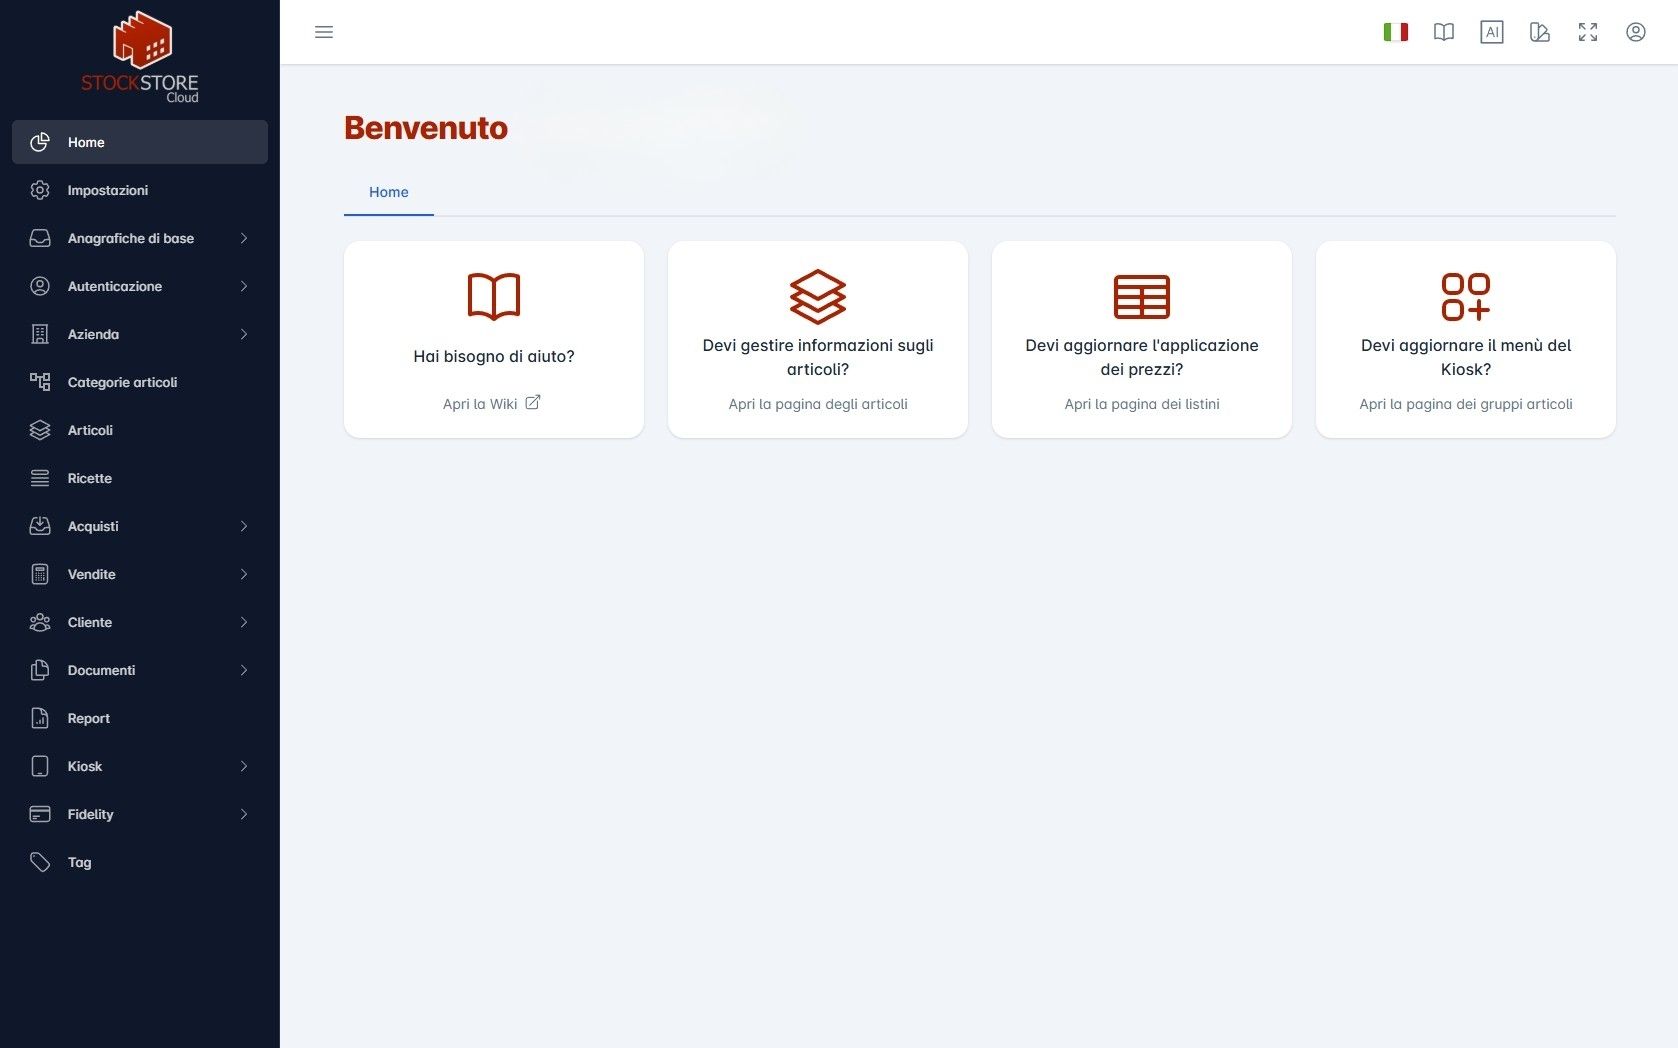Screen dimensions: 1678x1048
Task: Click the Benvenuto heading
Action: point(426,128)
